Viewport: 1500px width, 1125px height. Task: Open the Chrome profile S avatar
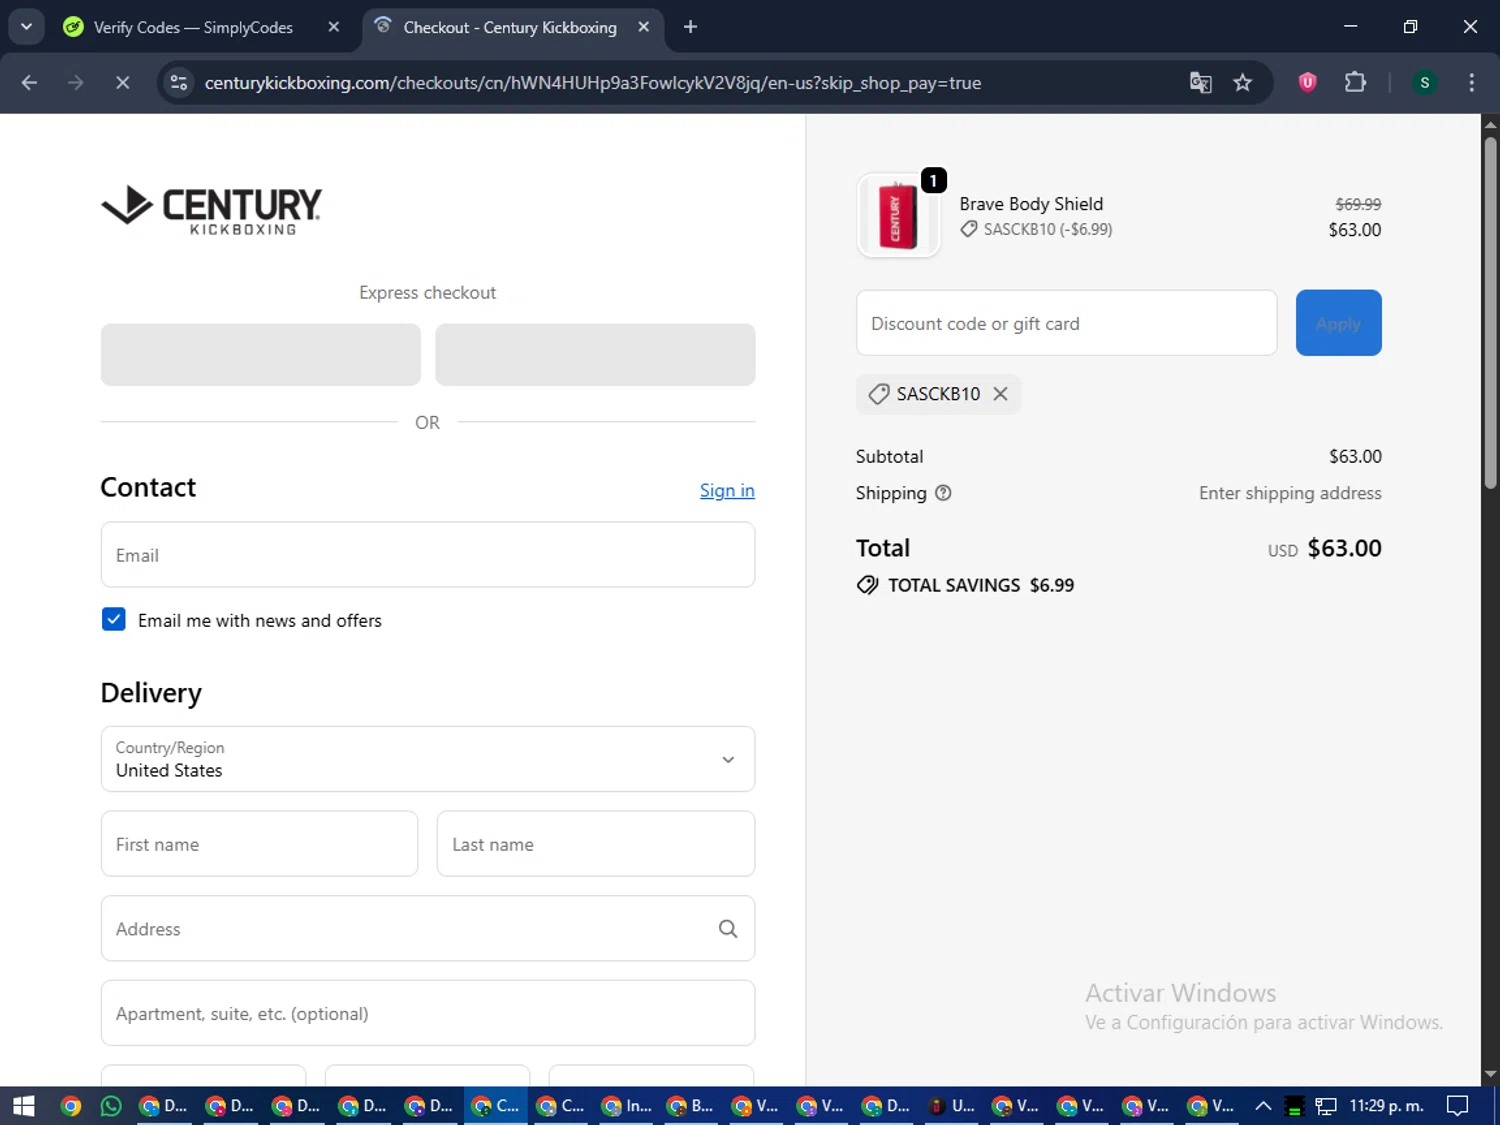point(1425,83)
